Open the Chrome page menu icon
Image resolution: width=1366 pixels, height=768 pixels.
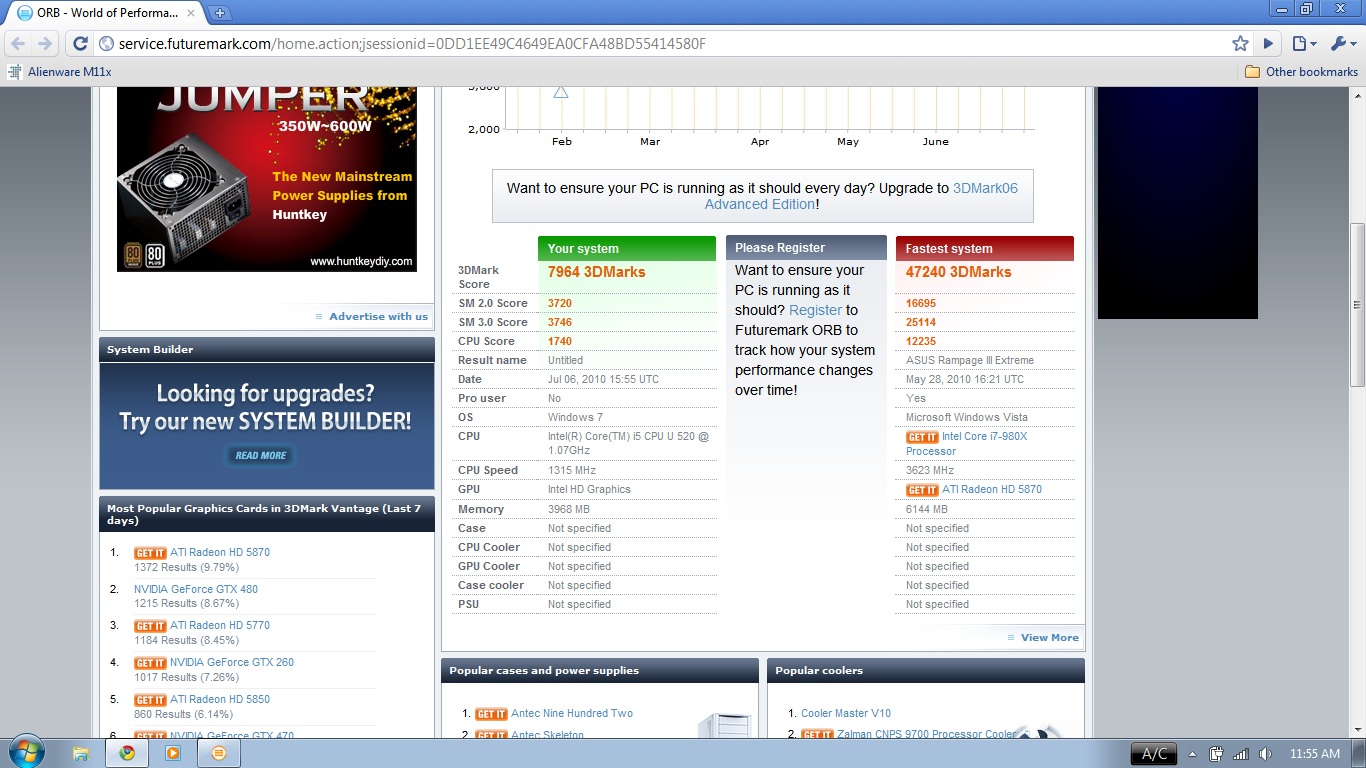pos(1303,44)
